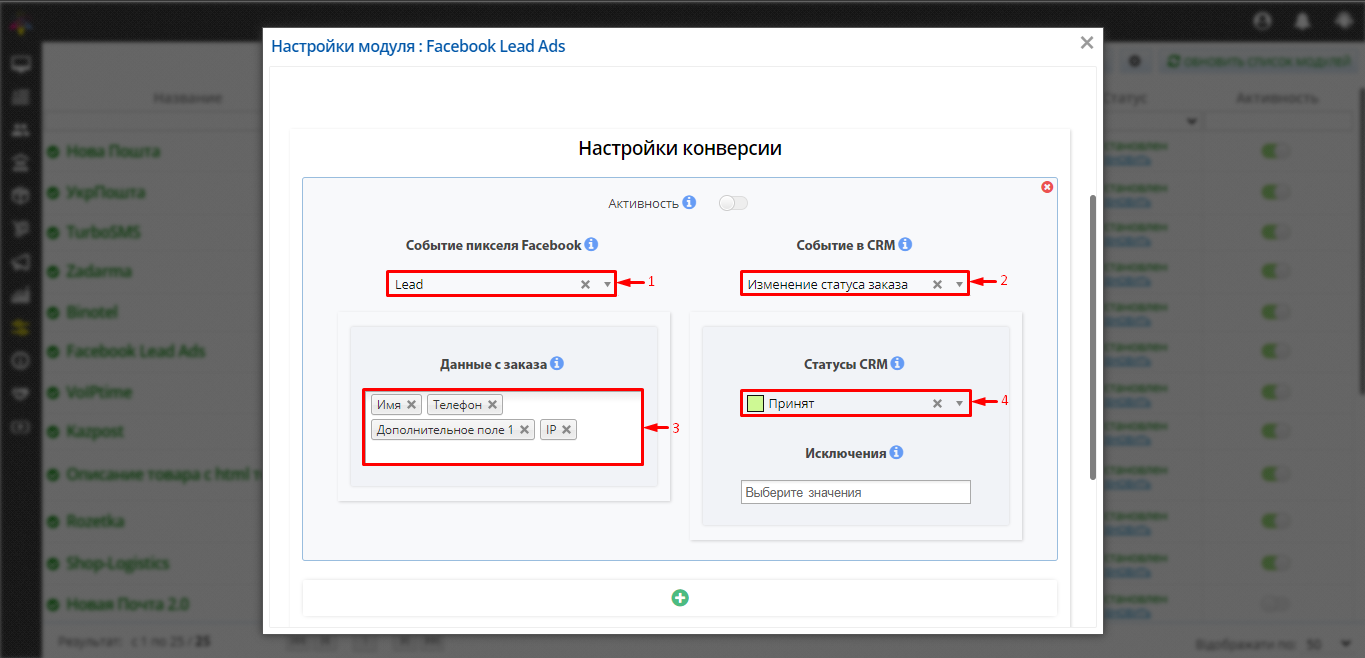
Task: Open the TurboSMS module in the list
Action: (x=103, y=231)
